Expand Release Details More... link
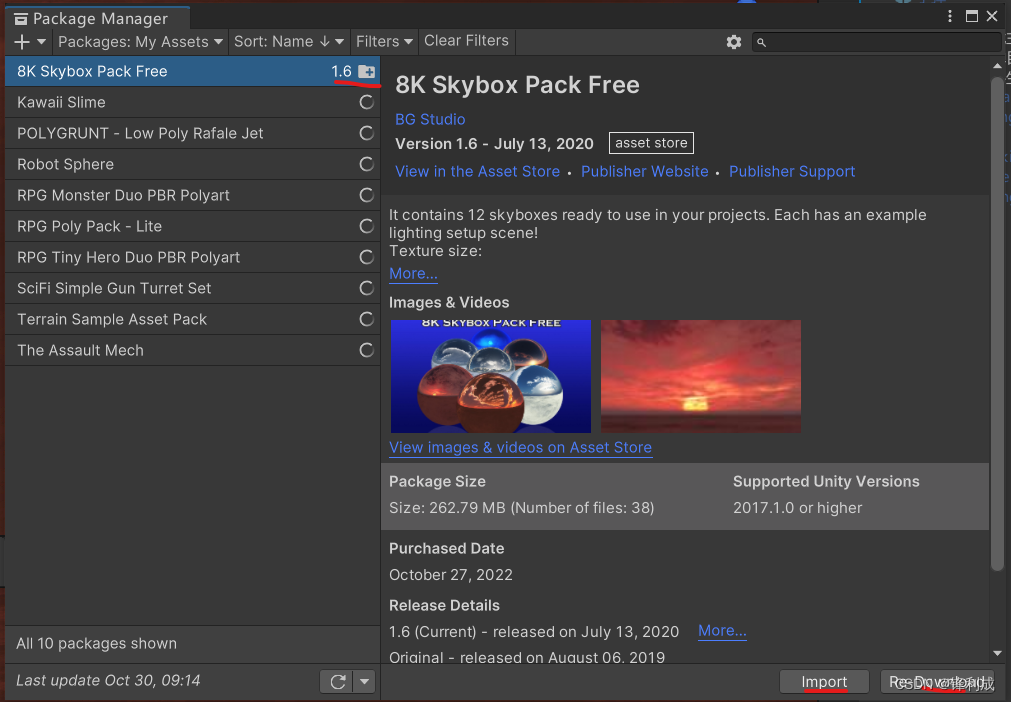This screenshot has width=1011, height=702. point(722,630)
